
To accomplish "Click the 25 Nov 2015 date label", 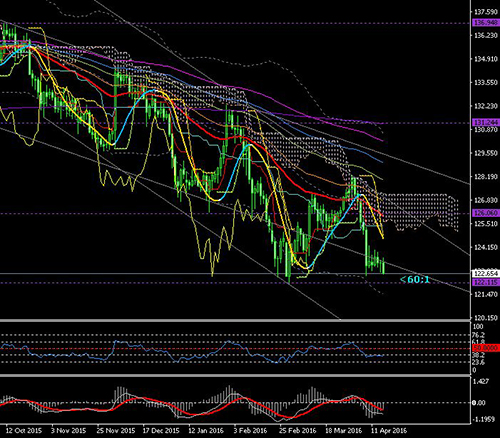I will [x=116, y=430].
